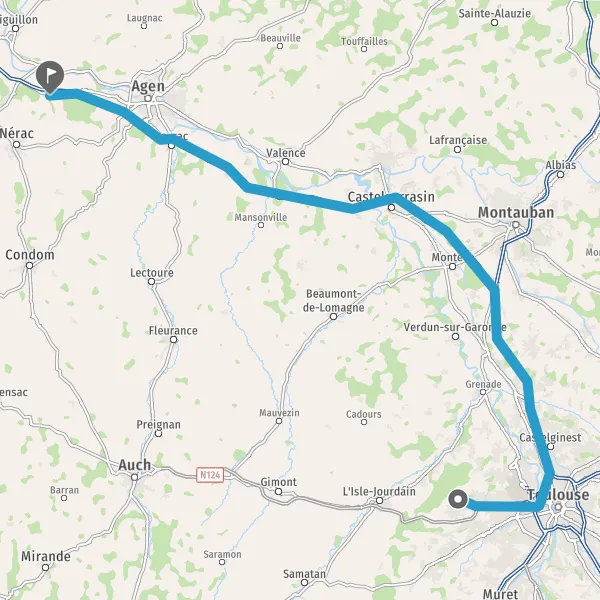Click the Montauban city marker dot
The height and width of the screenshot is (600, 600).
(x=515, y=225)
